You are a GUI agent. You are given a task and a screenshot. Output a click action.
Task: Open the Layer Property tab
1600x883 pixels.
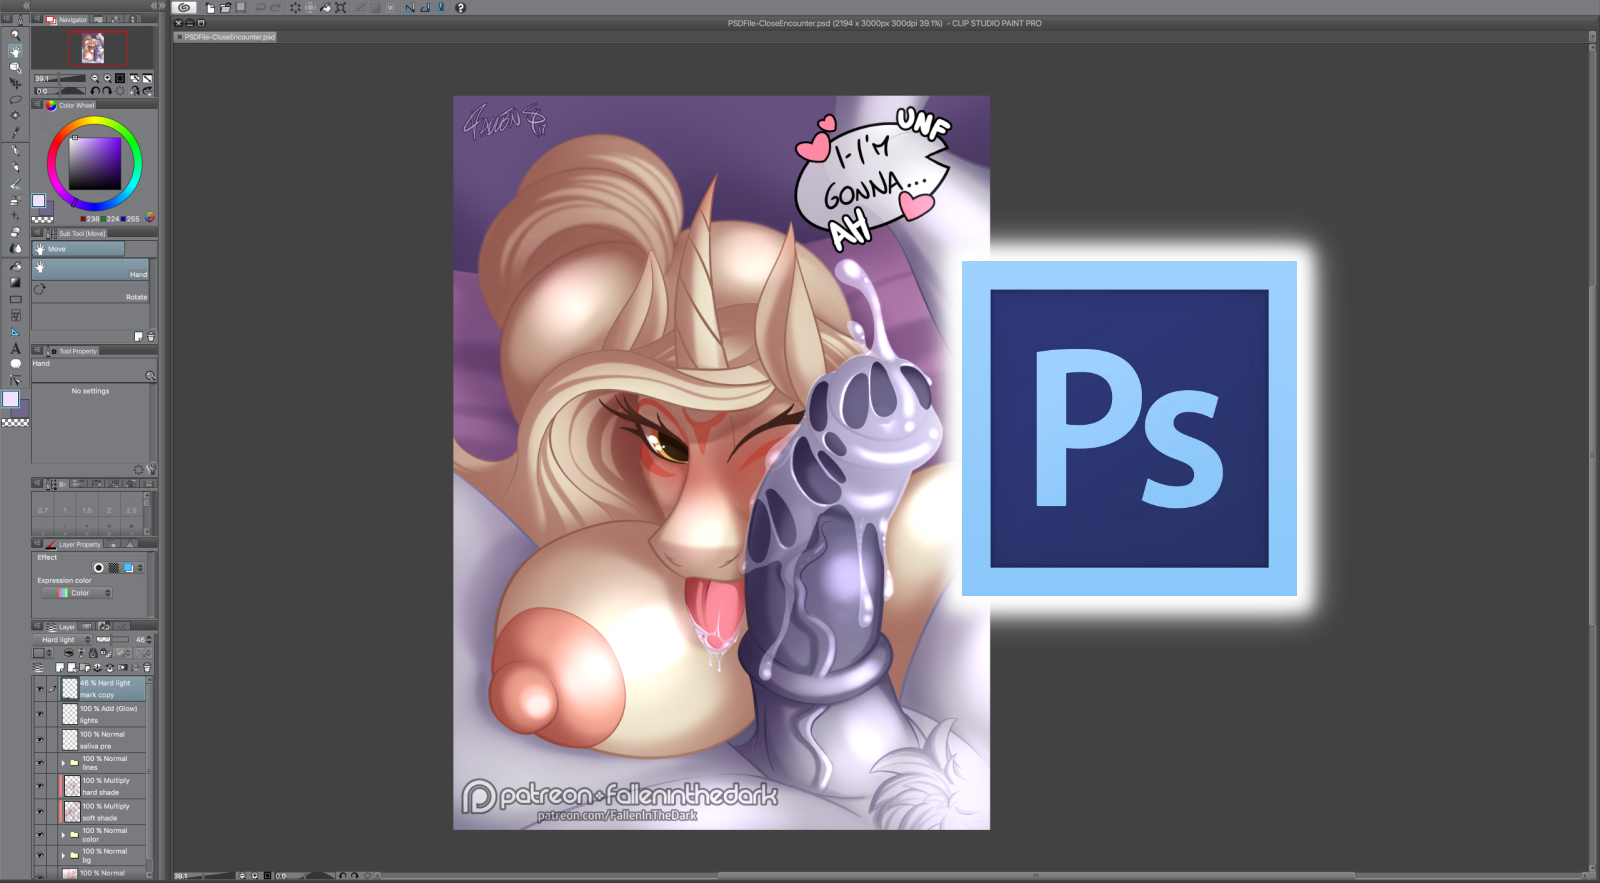pos(73,544)
